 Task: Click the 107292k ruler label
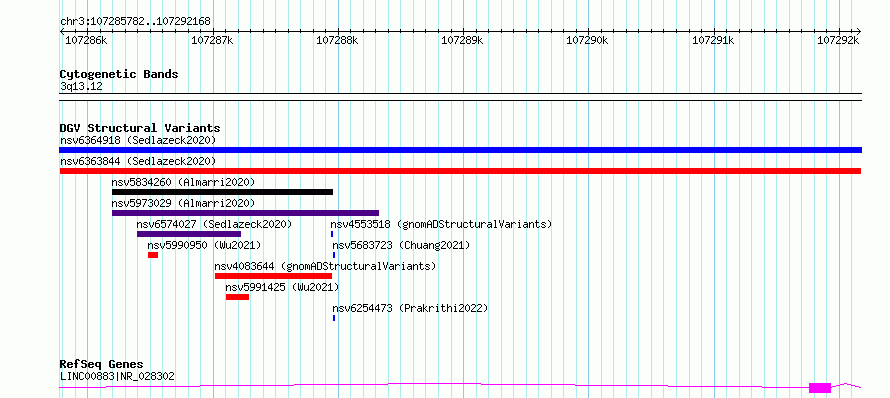click(x=837, y=40)
